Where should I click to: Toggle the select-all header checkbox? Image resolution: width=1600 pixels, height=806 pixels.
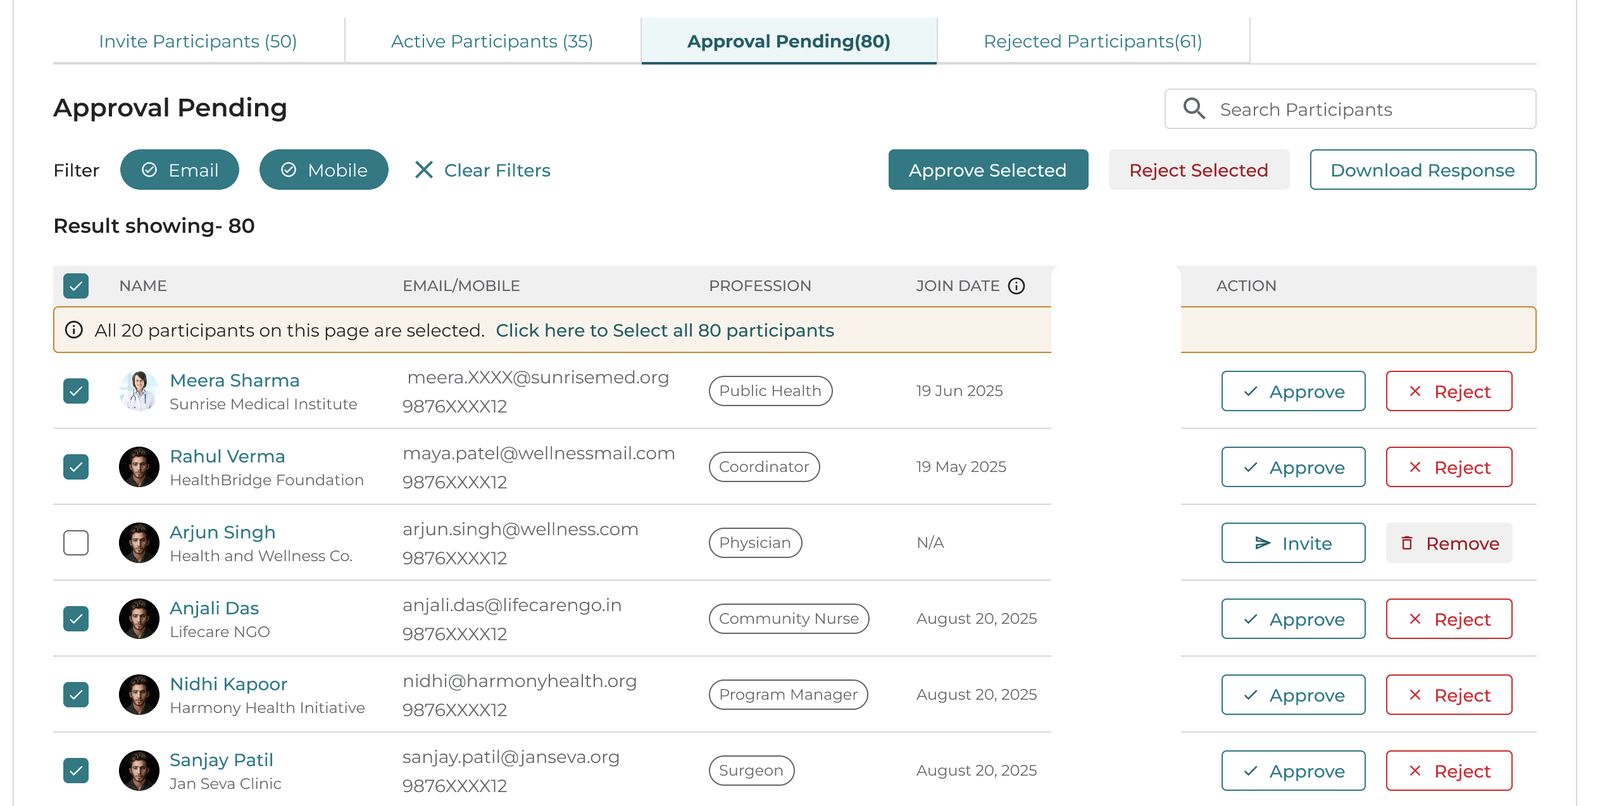(76, 286)
